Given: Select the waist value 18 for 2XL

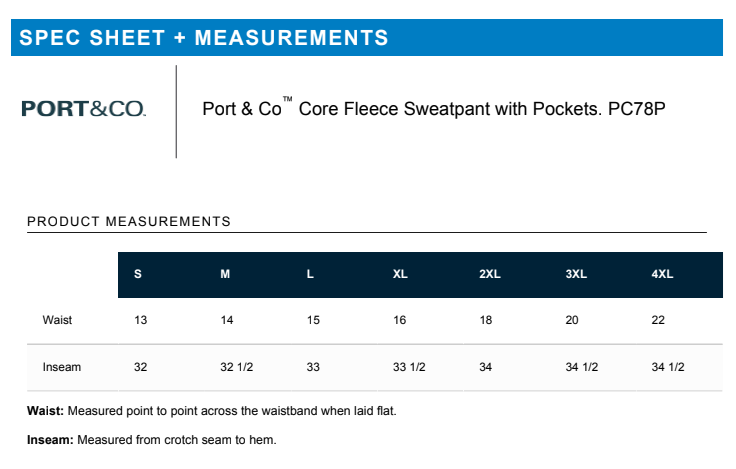Looking at the screenshot, I should (x=486, y=320).
